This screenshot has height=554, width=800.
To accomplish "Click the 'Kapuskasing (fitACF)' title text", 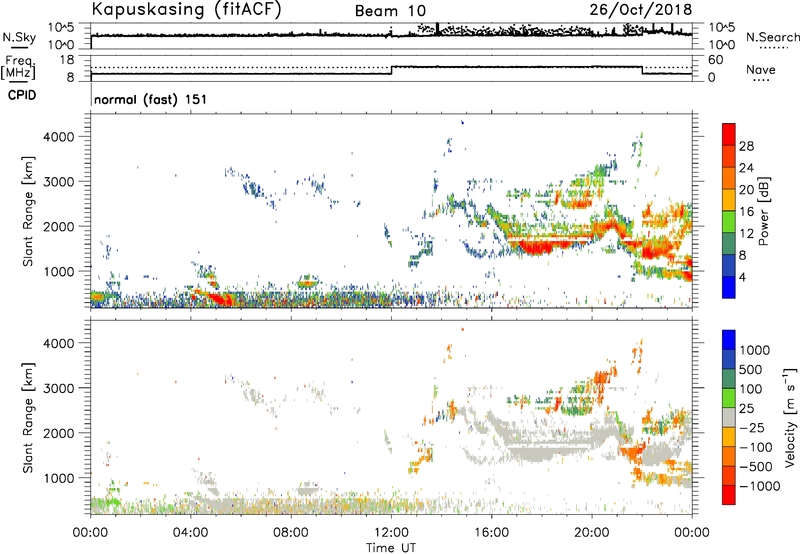I will (x=186, y=10).
